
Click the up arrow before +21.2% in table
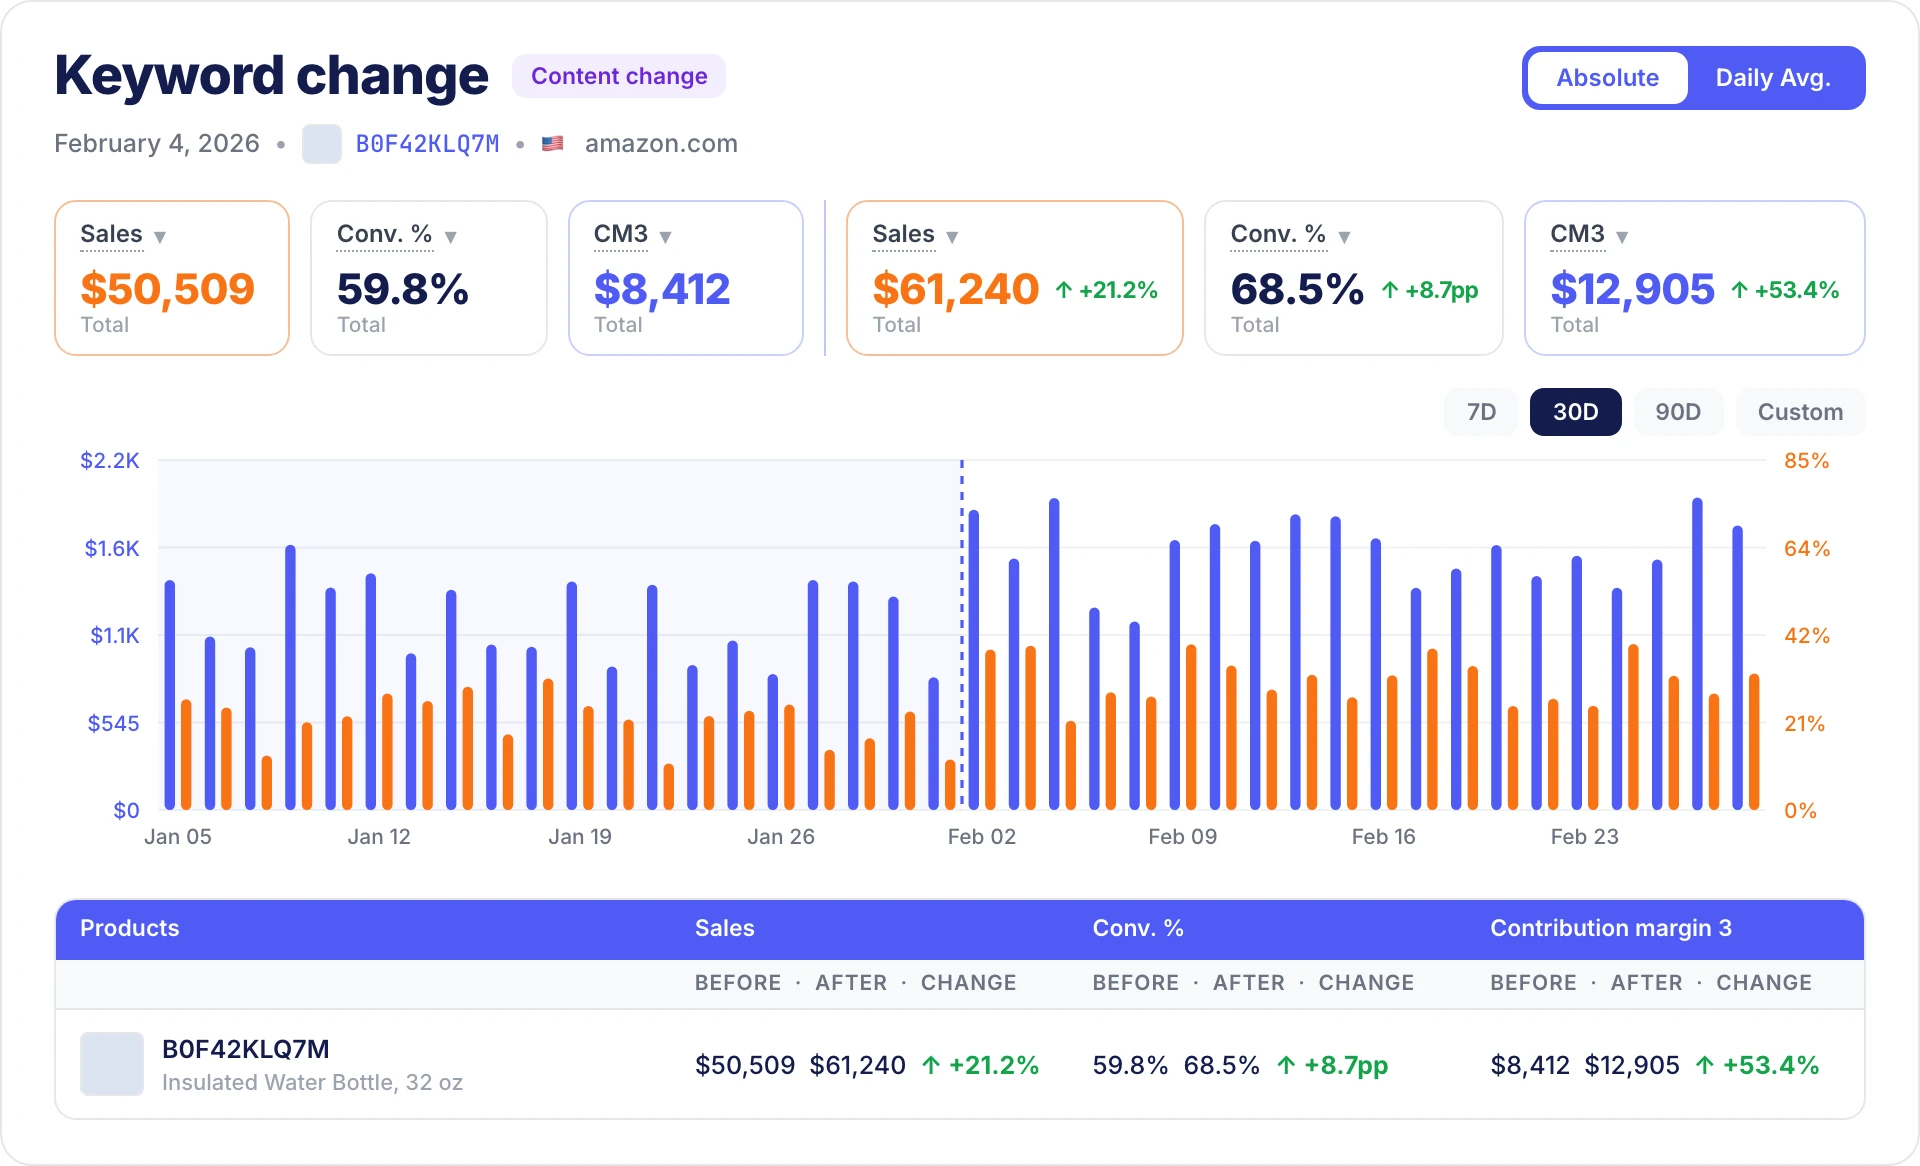pyautogui.click(x=931, y=1065)
